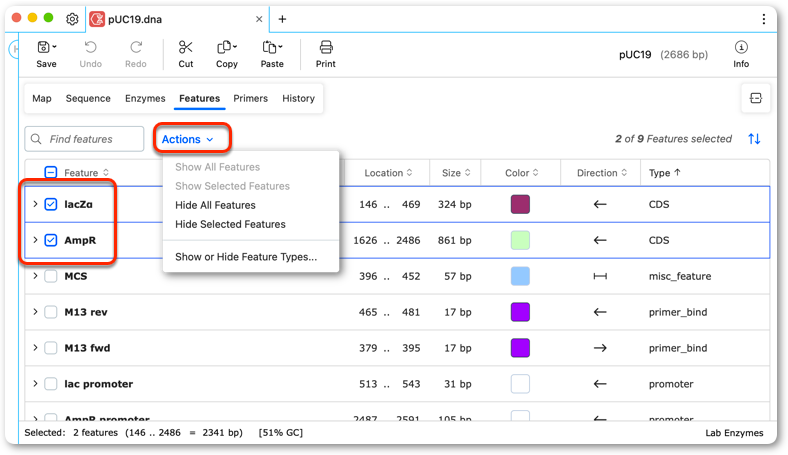Sort by the Color column header
The width and height of the screenshot is (788, 455).
pyautogui.click(x=522, y=173)
